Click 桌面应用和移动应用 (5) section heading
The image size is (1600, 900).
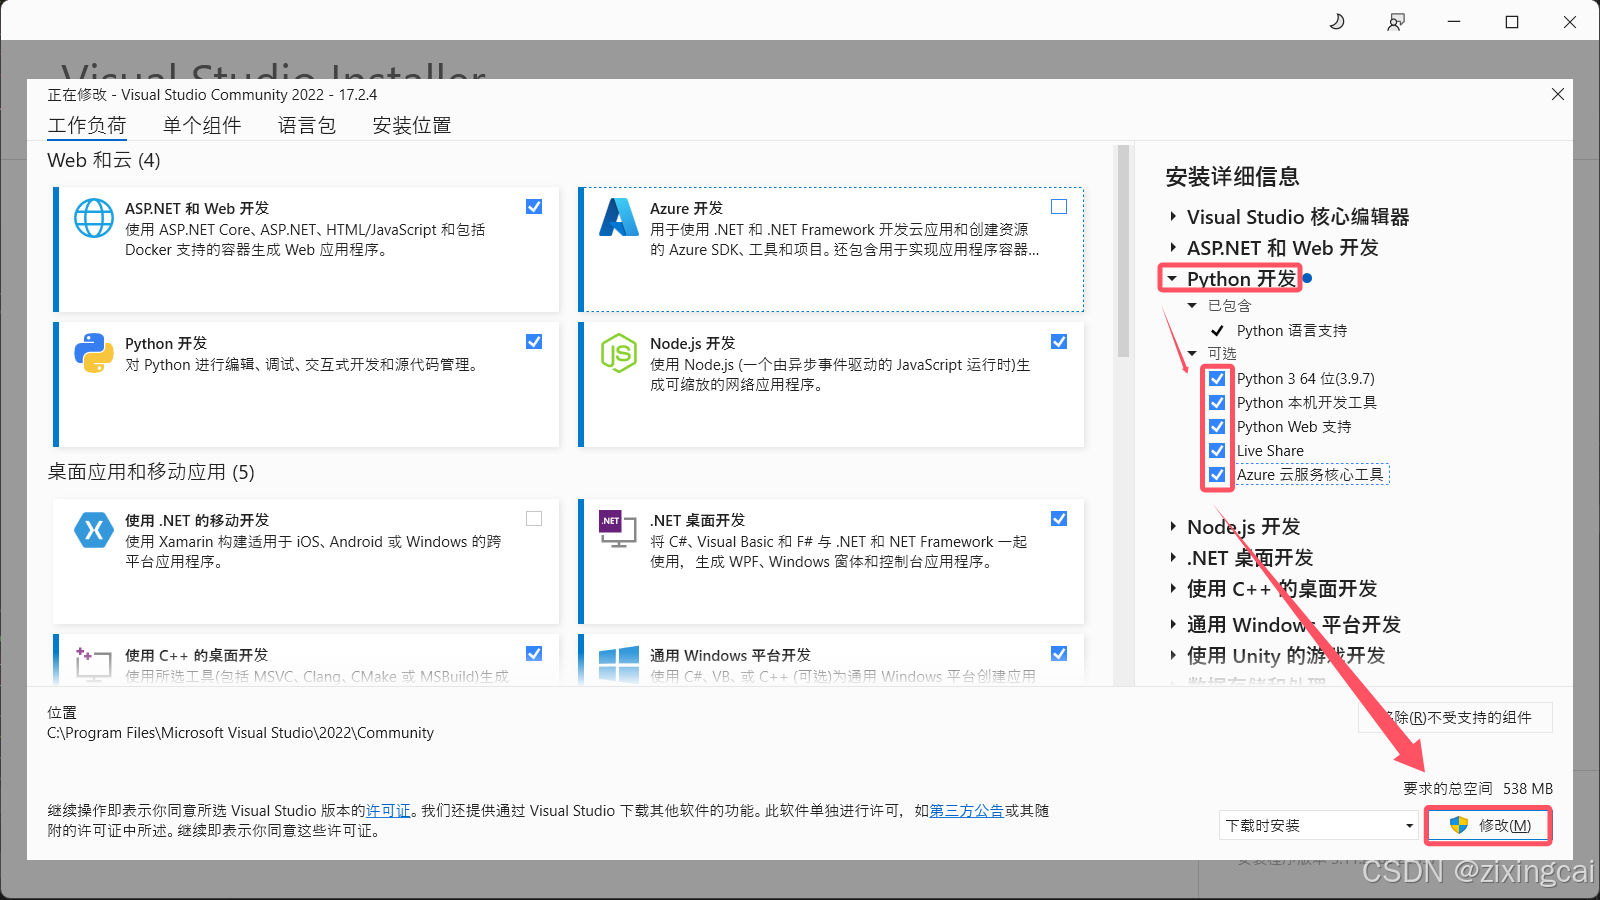tap(151, 472)
